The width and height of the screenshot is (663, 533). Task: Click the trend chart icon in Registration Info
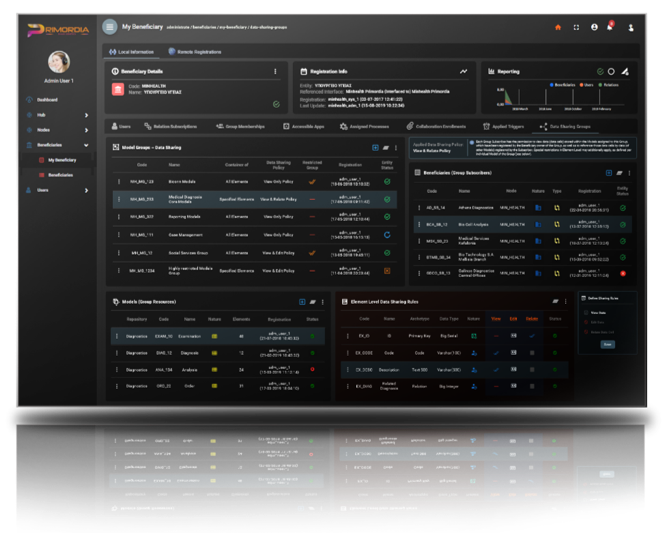(463, 71)
